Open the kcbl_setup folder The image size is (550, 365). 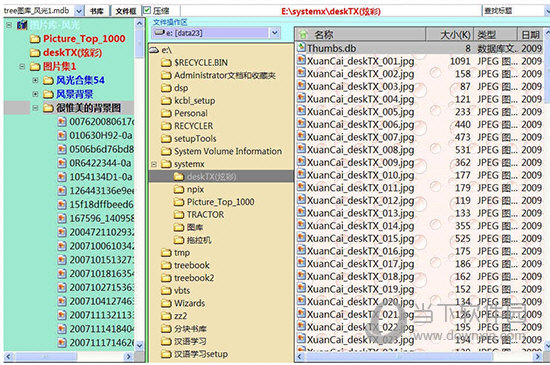195,101
